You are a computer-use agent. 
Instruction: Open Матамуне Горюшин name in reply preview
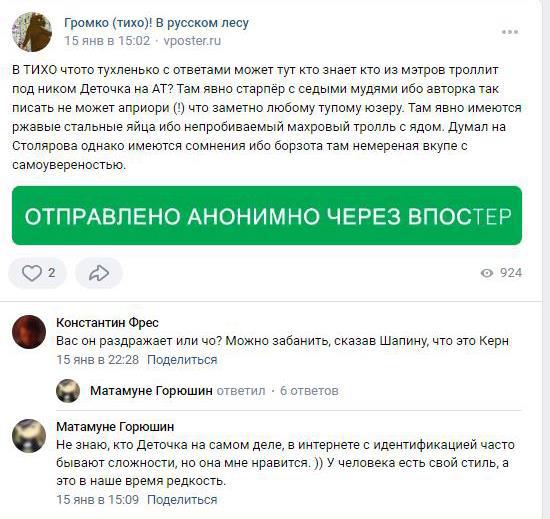point(151,391)
